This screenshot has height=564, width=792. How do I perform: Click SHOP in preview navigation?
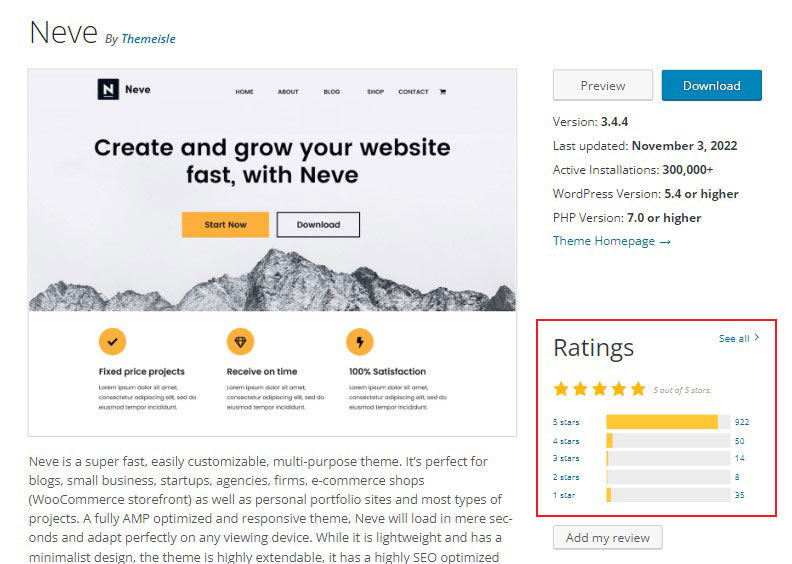coord(375,92)
